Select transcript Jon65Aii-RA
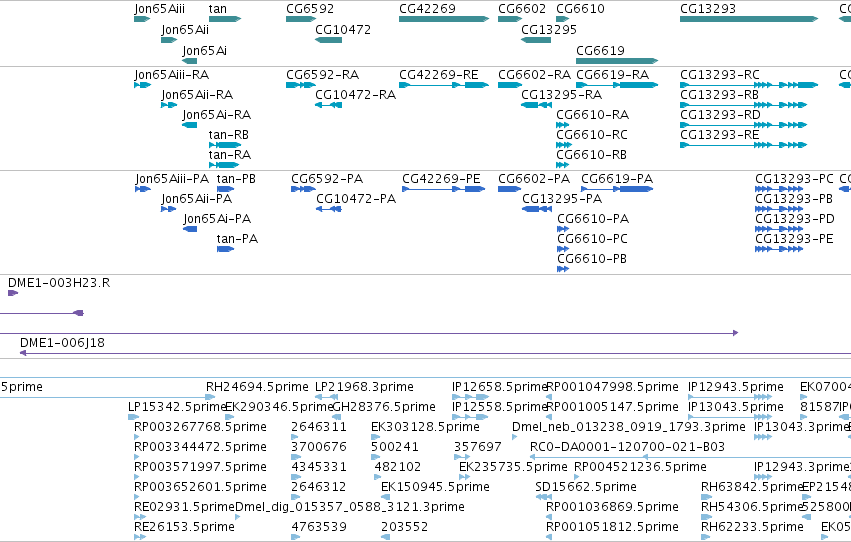This screenshot has width=851, height=542. 169,105
